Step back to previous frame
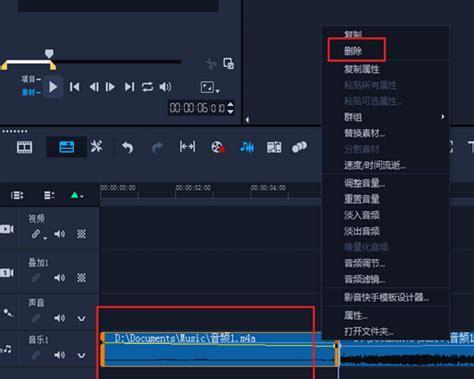This screenshot has height=379, width=474. pyautogui.click(x=94, y=87)
